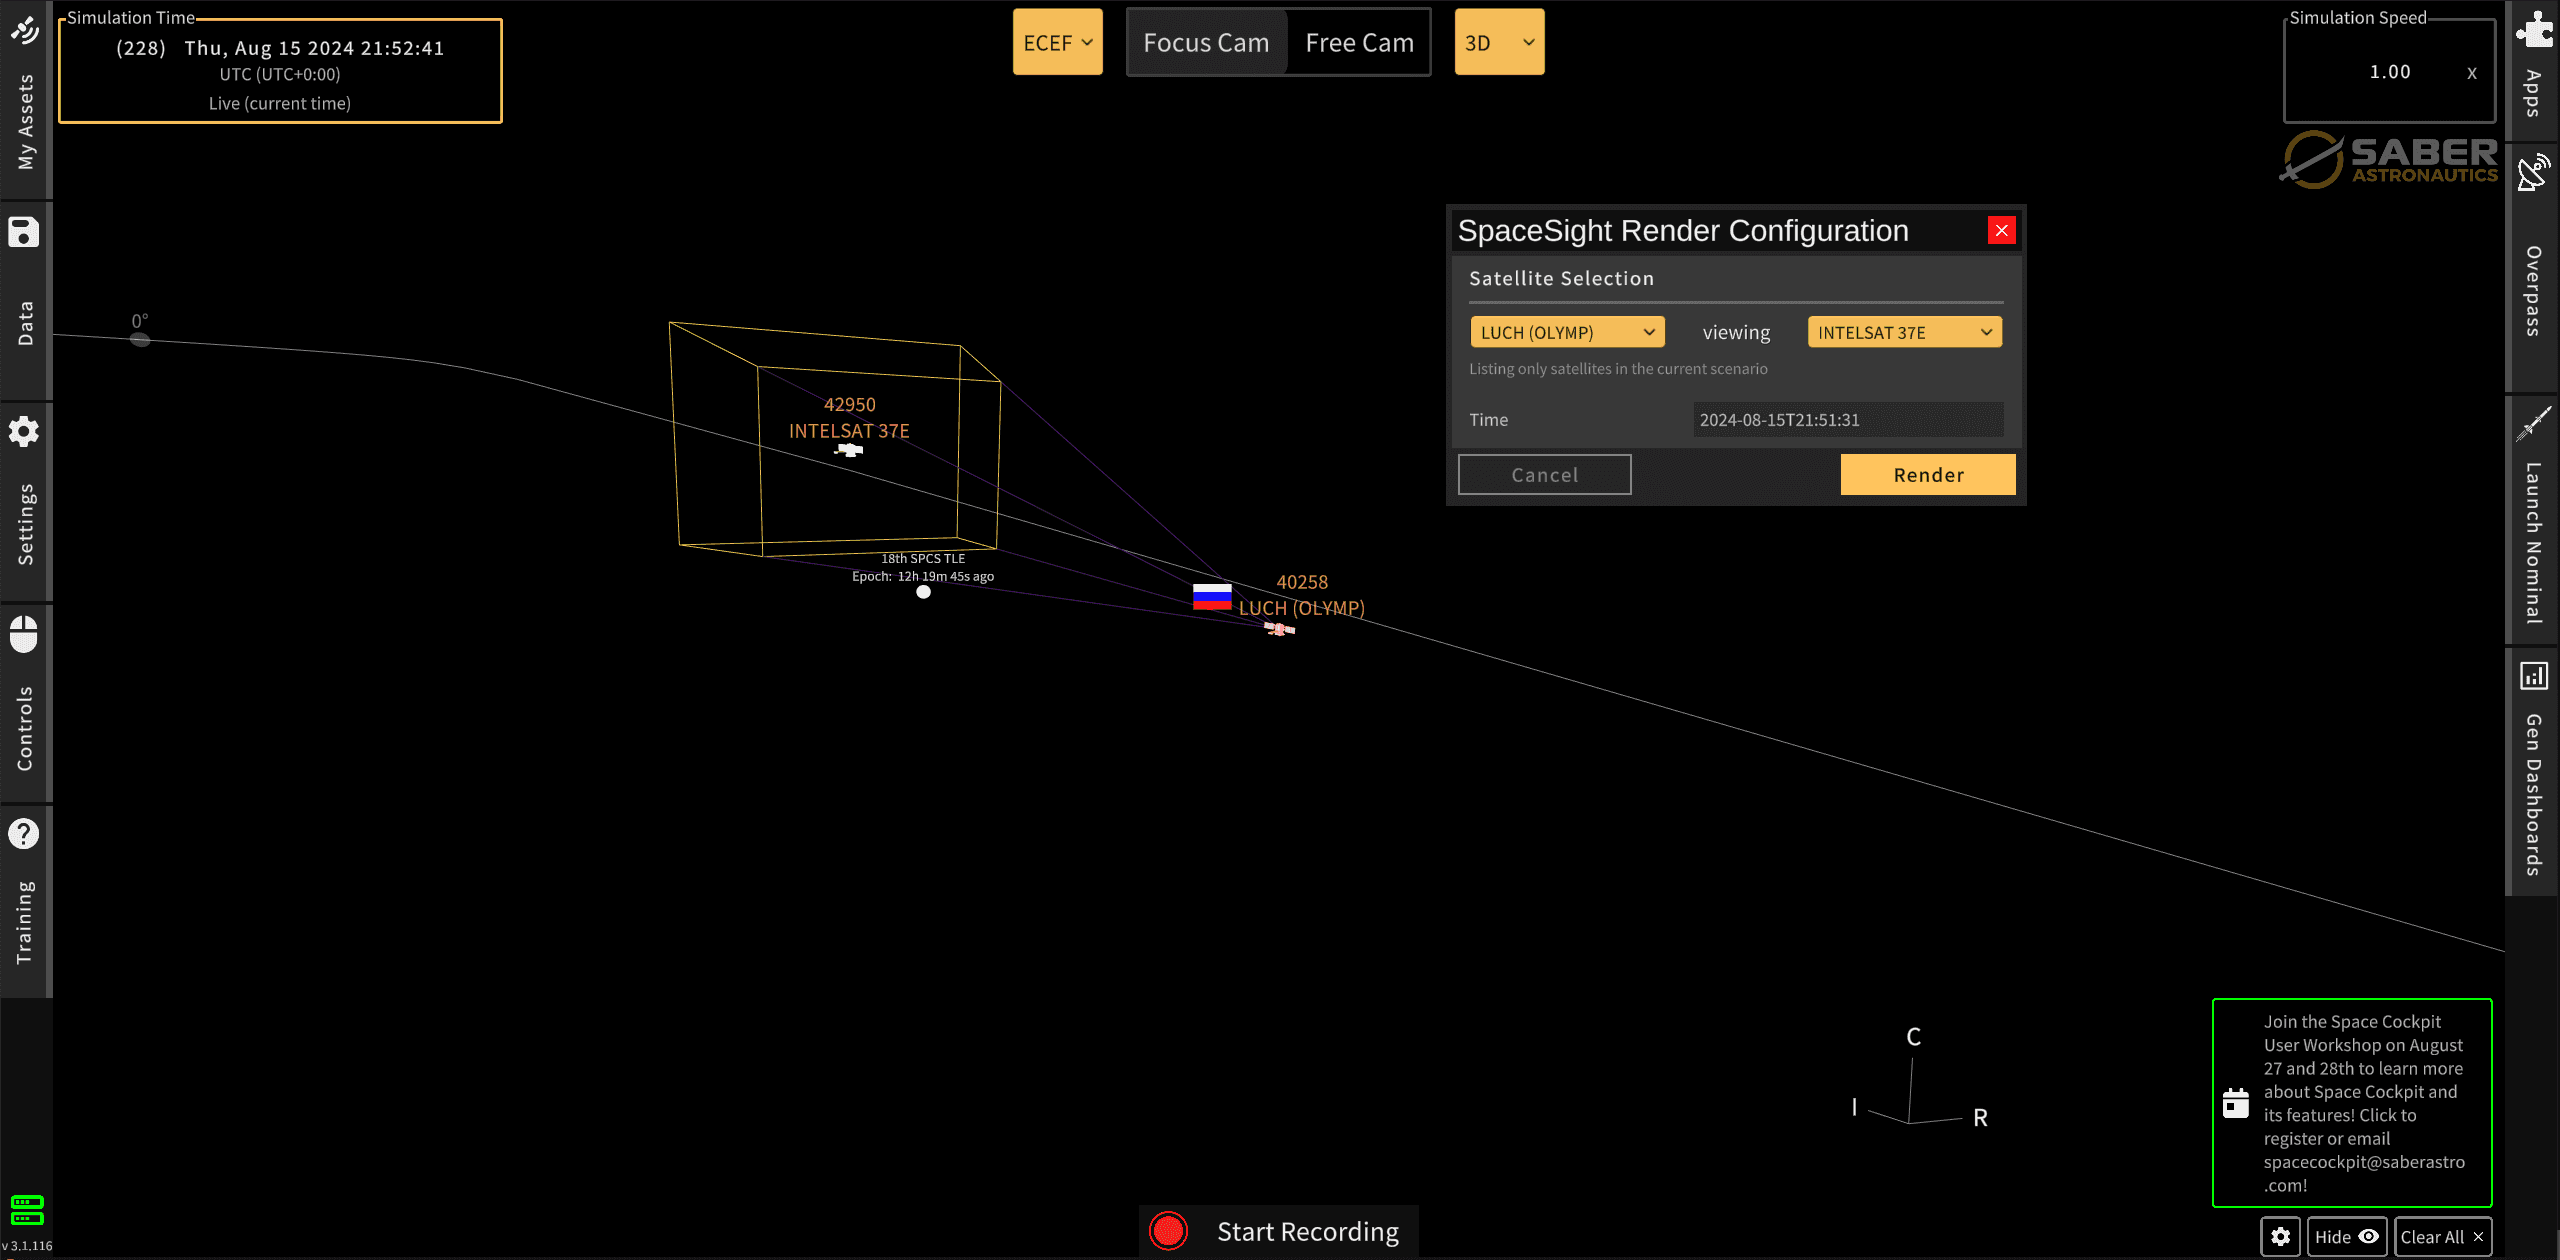Image resolution: width=2560 pixels, height=1260 pixels.
Task: Click the LUCH (OLYMP) label in scene
Action: (x=1301, y=608)
